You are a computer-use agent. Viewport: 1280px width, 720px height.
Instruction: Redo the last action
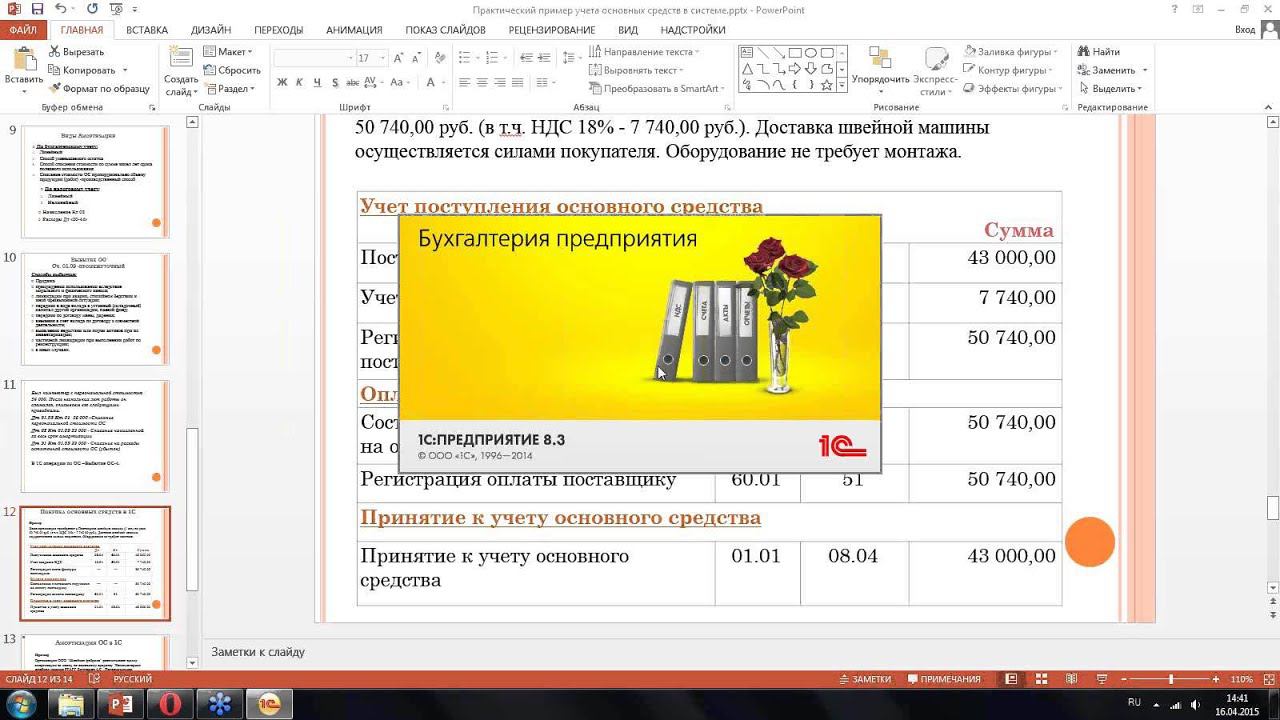(91, 8)
